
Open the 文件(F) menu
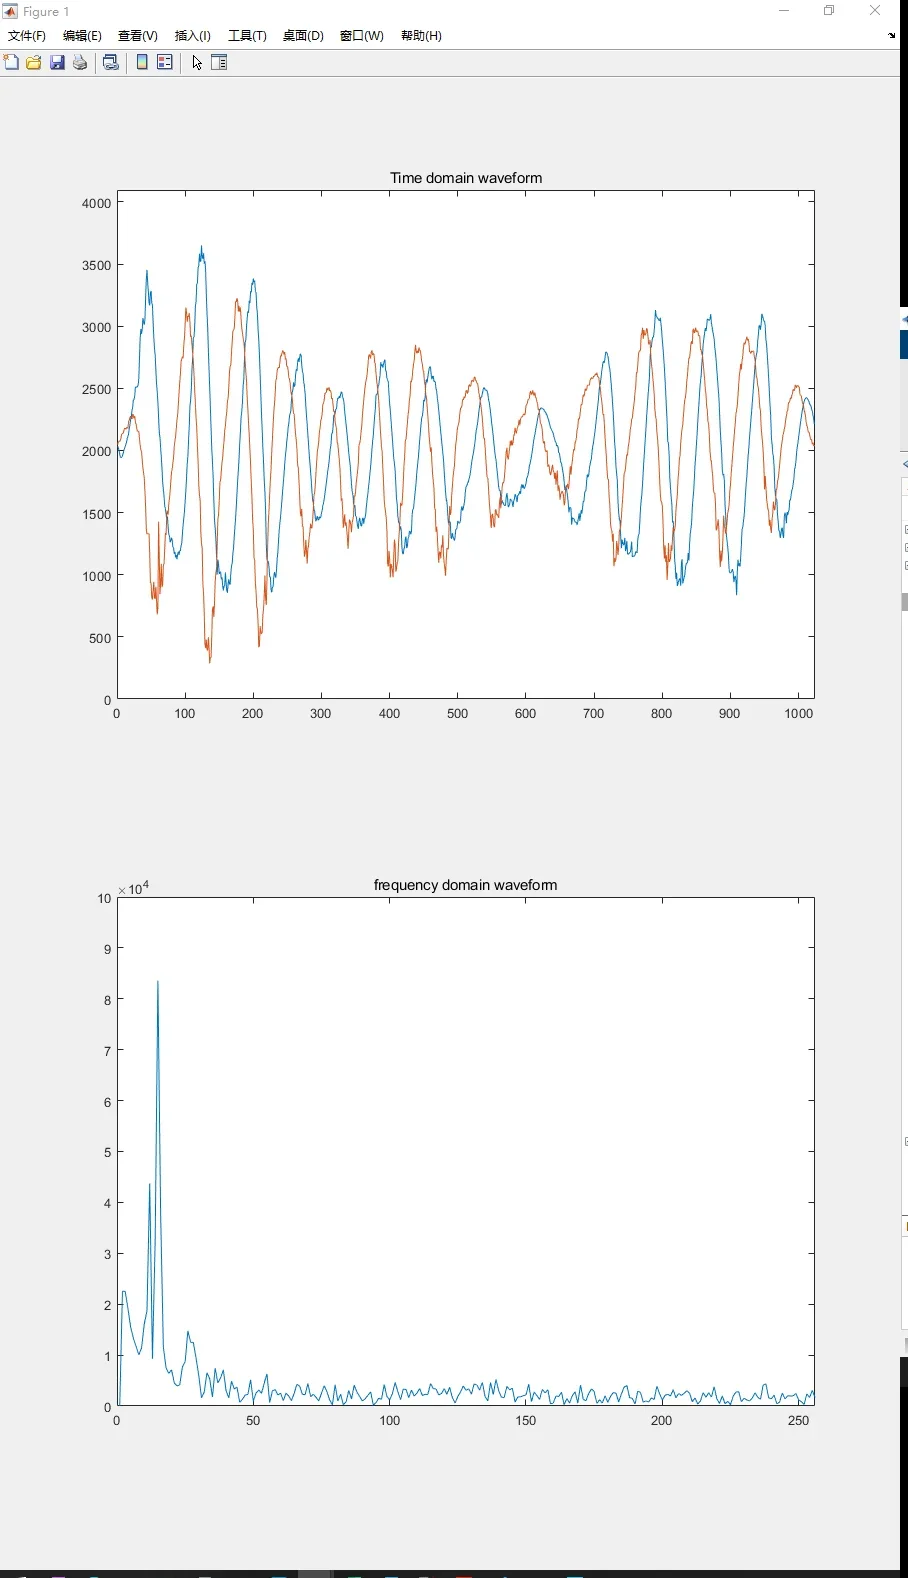click(27, 36)
